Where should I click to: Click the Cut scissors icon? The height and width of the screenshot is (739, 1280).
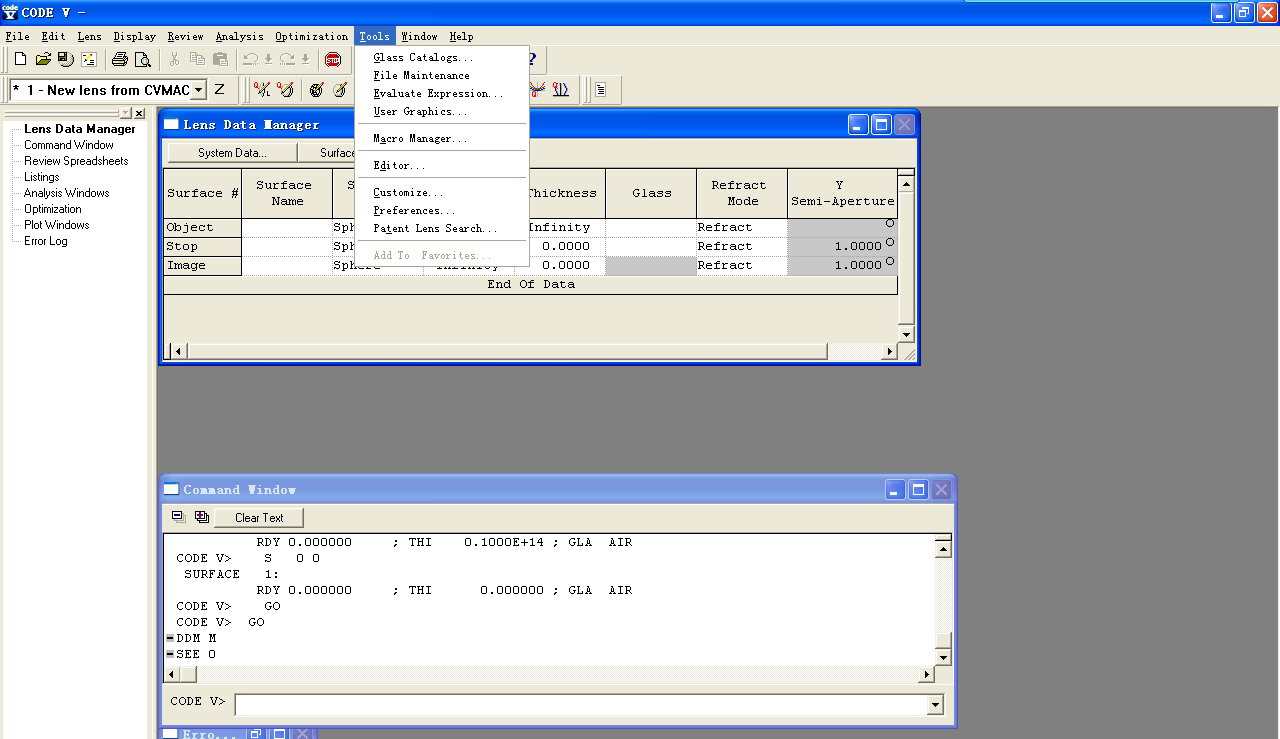coord(174,59)
